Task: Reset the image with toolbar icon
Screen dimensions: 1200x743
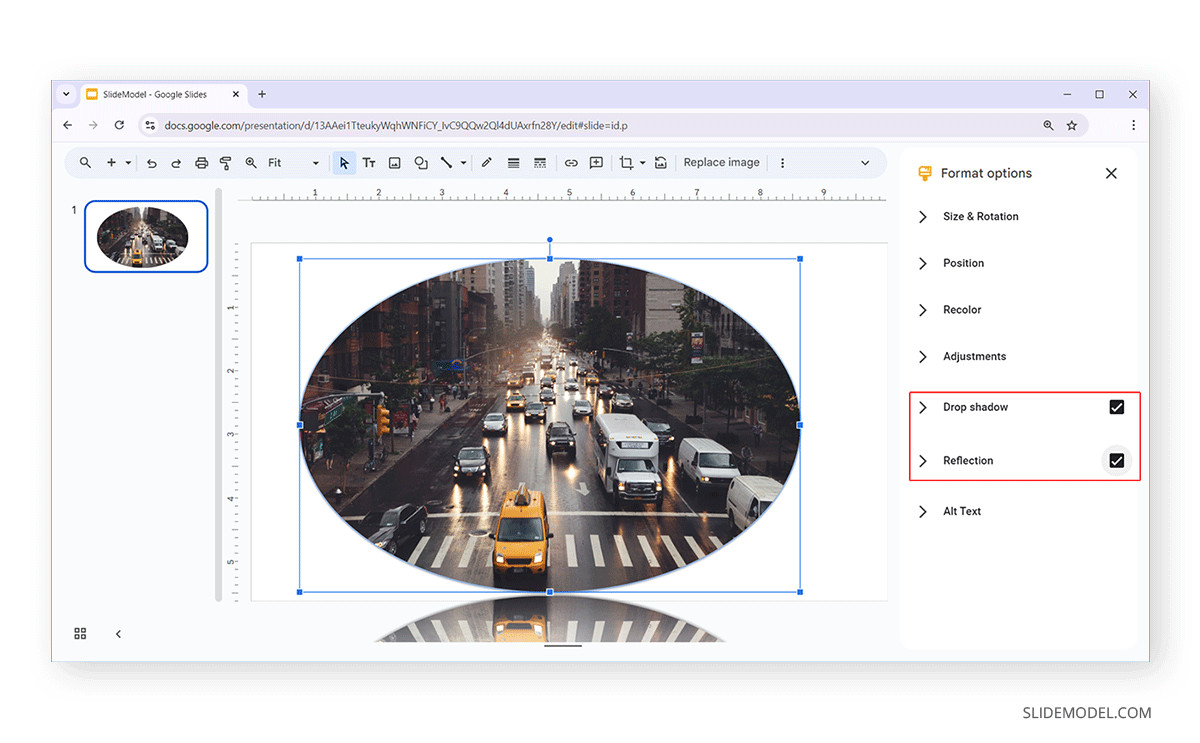Action: pyautogui.click(x=661, y=163)
